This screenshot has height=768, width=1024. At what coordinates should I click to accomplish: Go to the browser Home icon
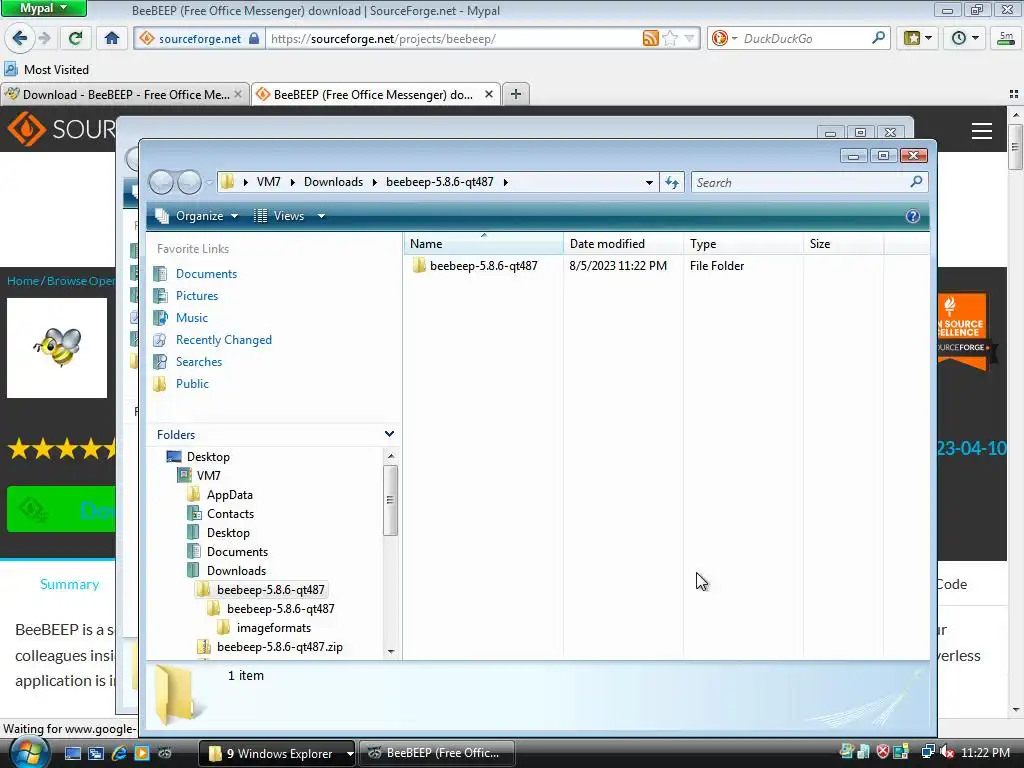pos(112,39)
